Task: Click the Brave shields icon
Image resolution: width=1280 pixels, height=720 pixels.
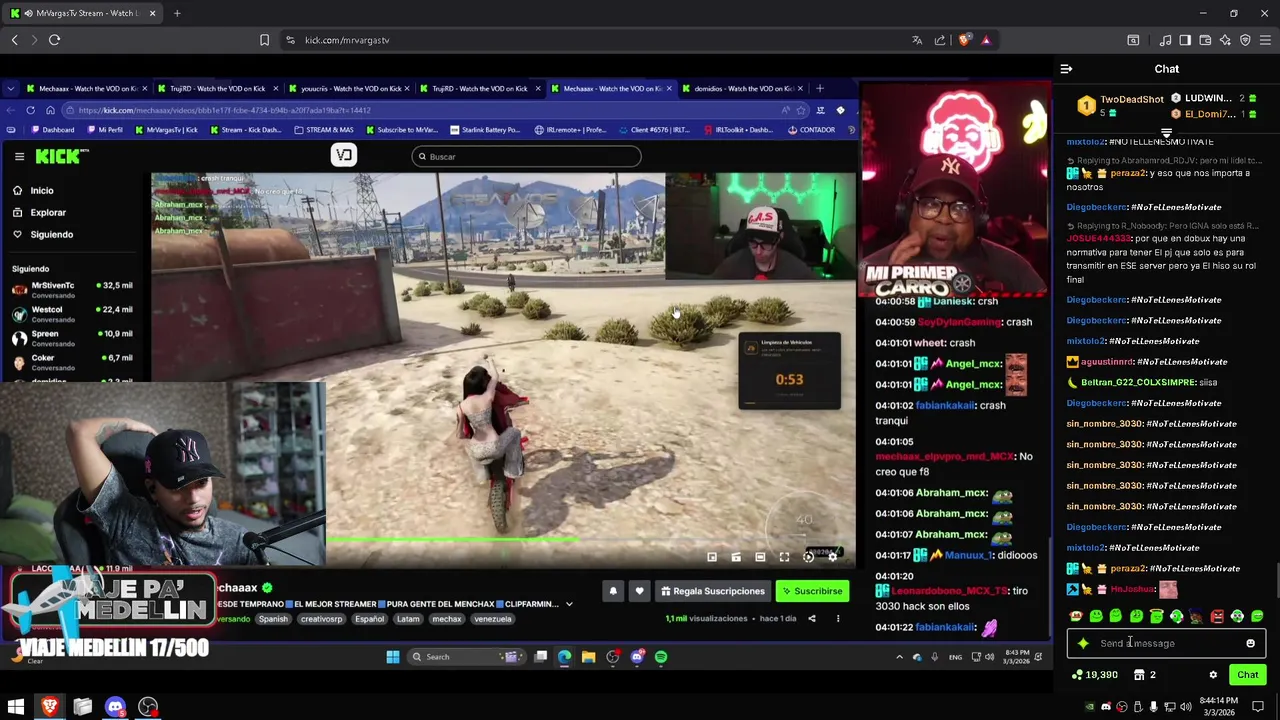Action: pyautogui.click(x=963, y=40)
